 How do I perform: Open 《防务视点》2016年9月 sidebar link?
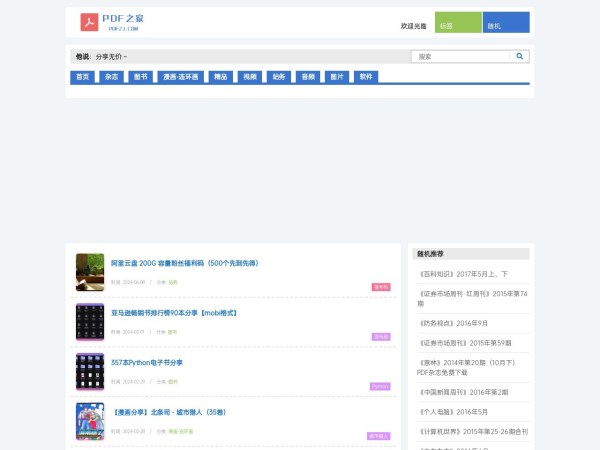point(452,323)
